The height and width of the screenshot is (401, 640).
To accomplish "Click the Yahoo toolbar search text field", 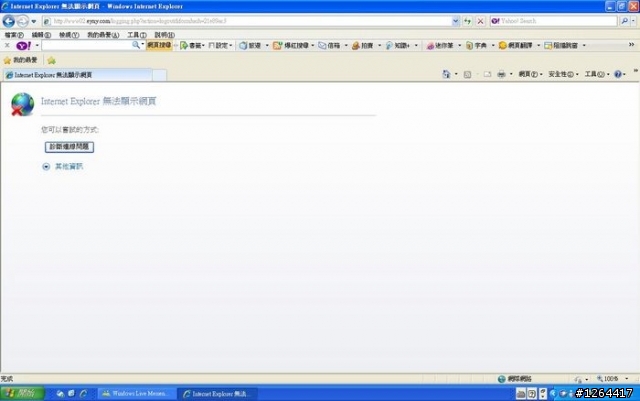I will tap(87, 45).
